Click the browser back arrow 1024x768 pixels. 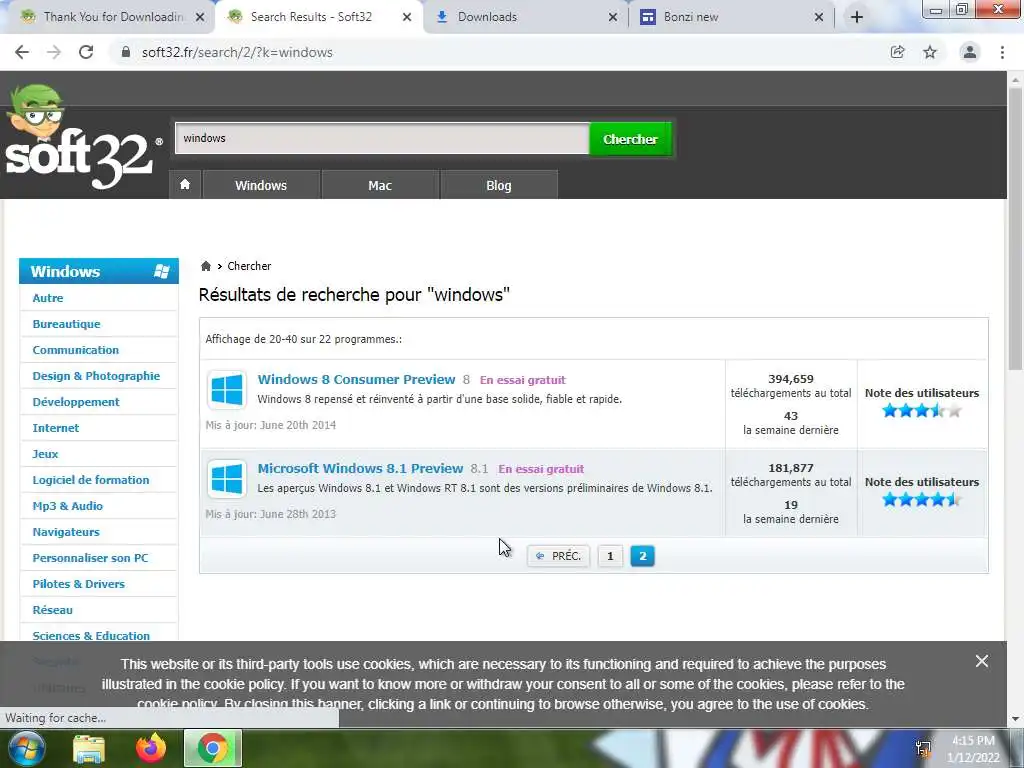pos(22,52)
